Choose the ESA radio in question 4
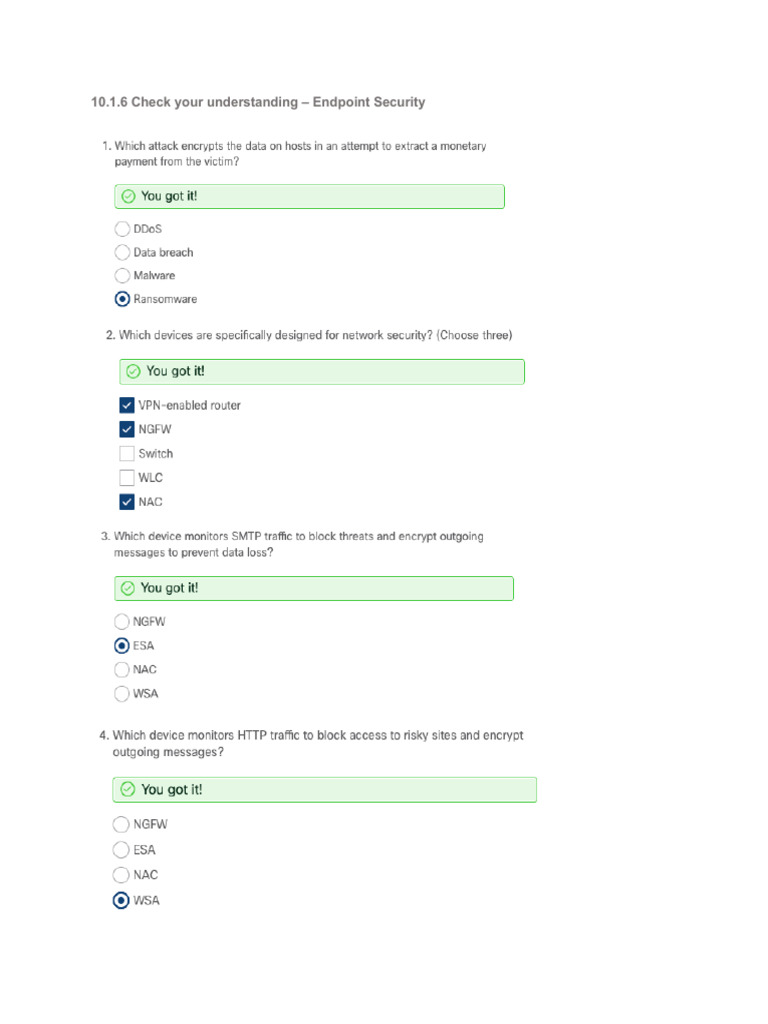768x1024 pixels. point(121,850)
